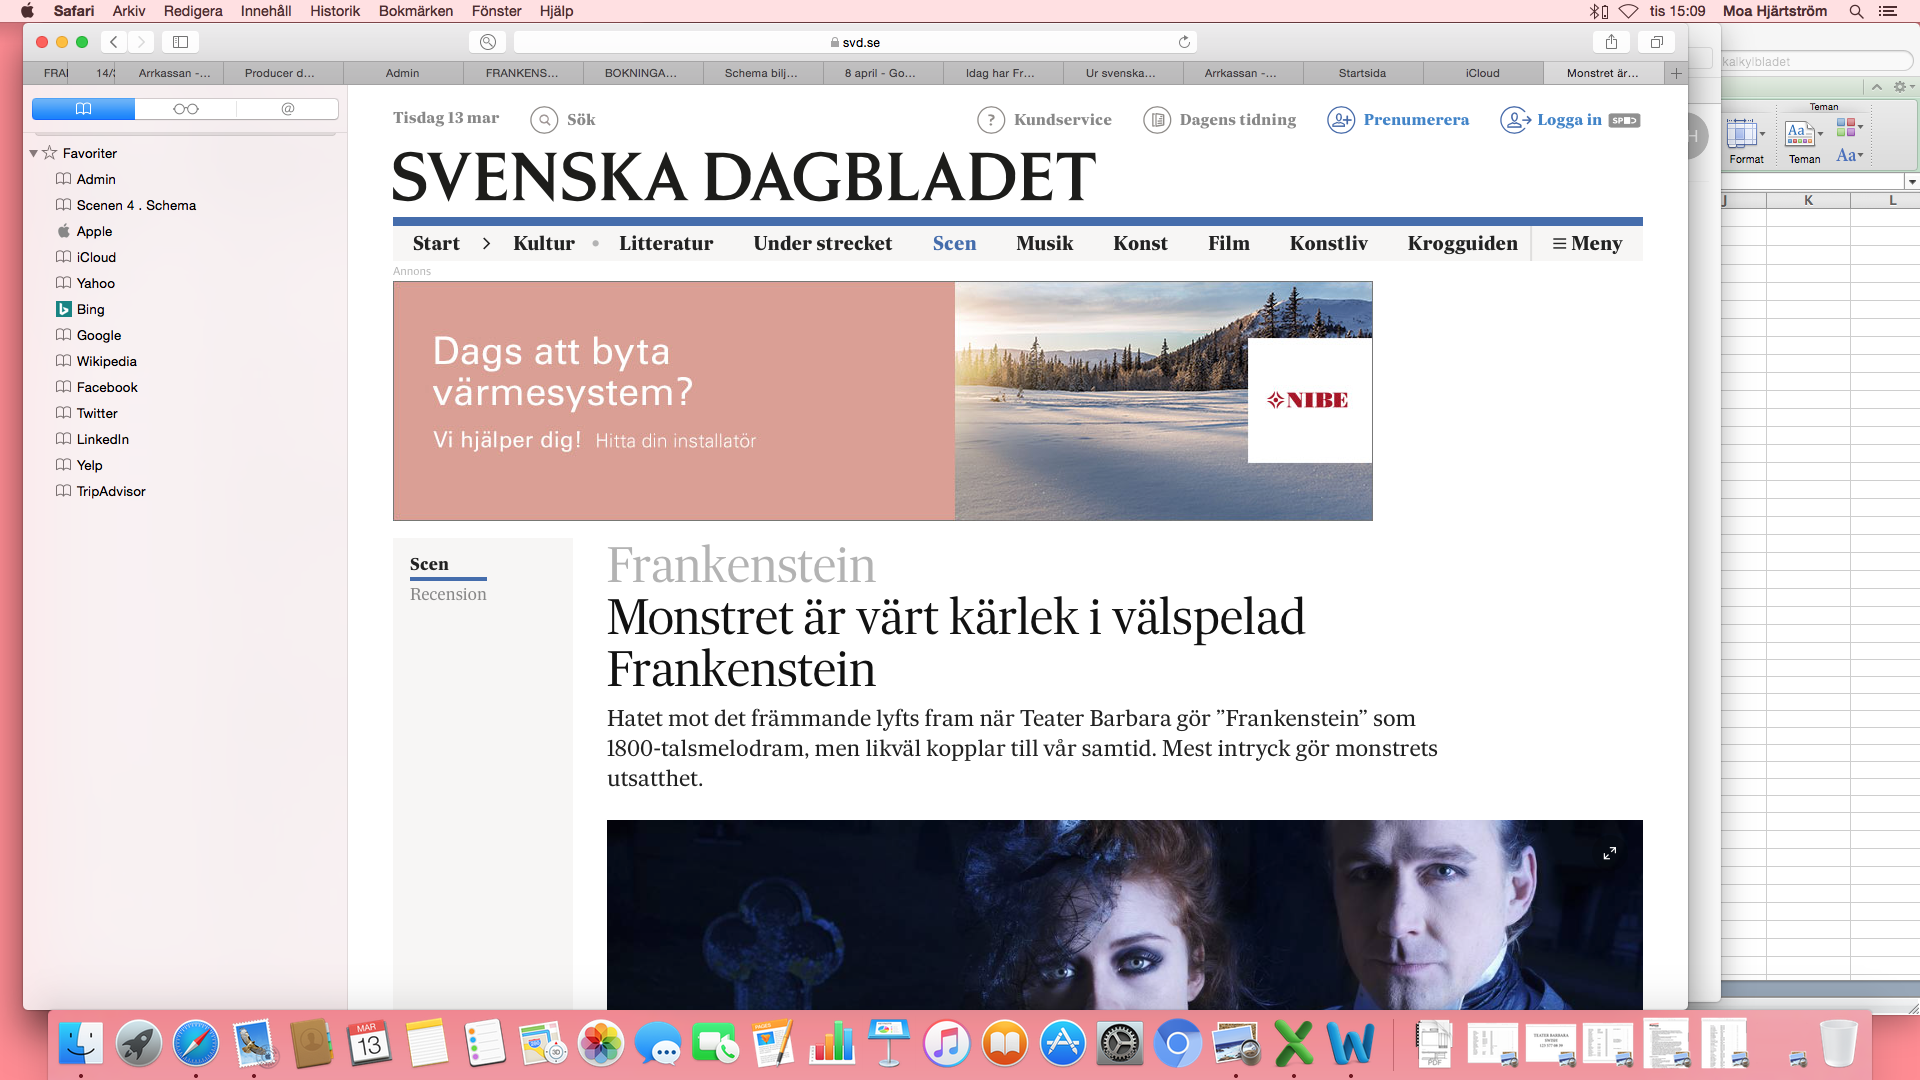Toggle the Safari sidebar button
Screen dimensions: 1920x1080
coord(180,42)
